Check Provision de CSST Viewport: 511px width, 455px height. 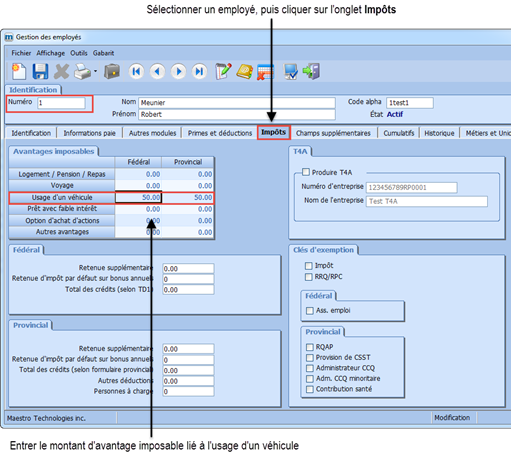coord(310,358)
